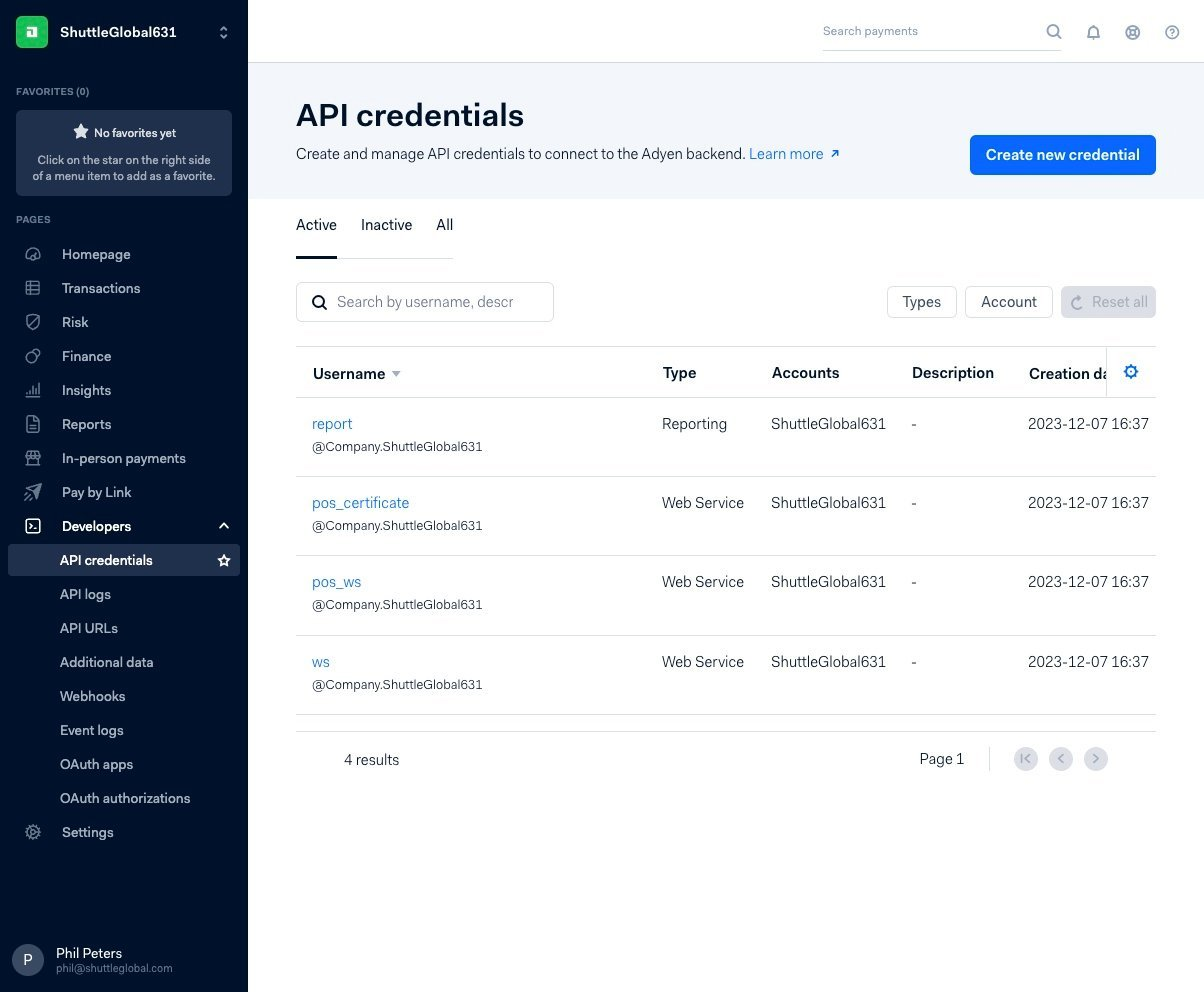1204x992 pixels.
Task: Open the ws credential link
Action: [321, 662]
